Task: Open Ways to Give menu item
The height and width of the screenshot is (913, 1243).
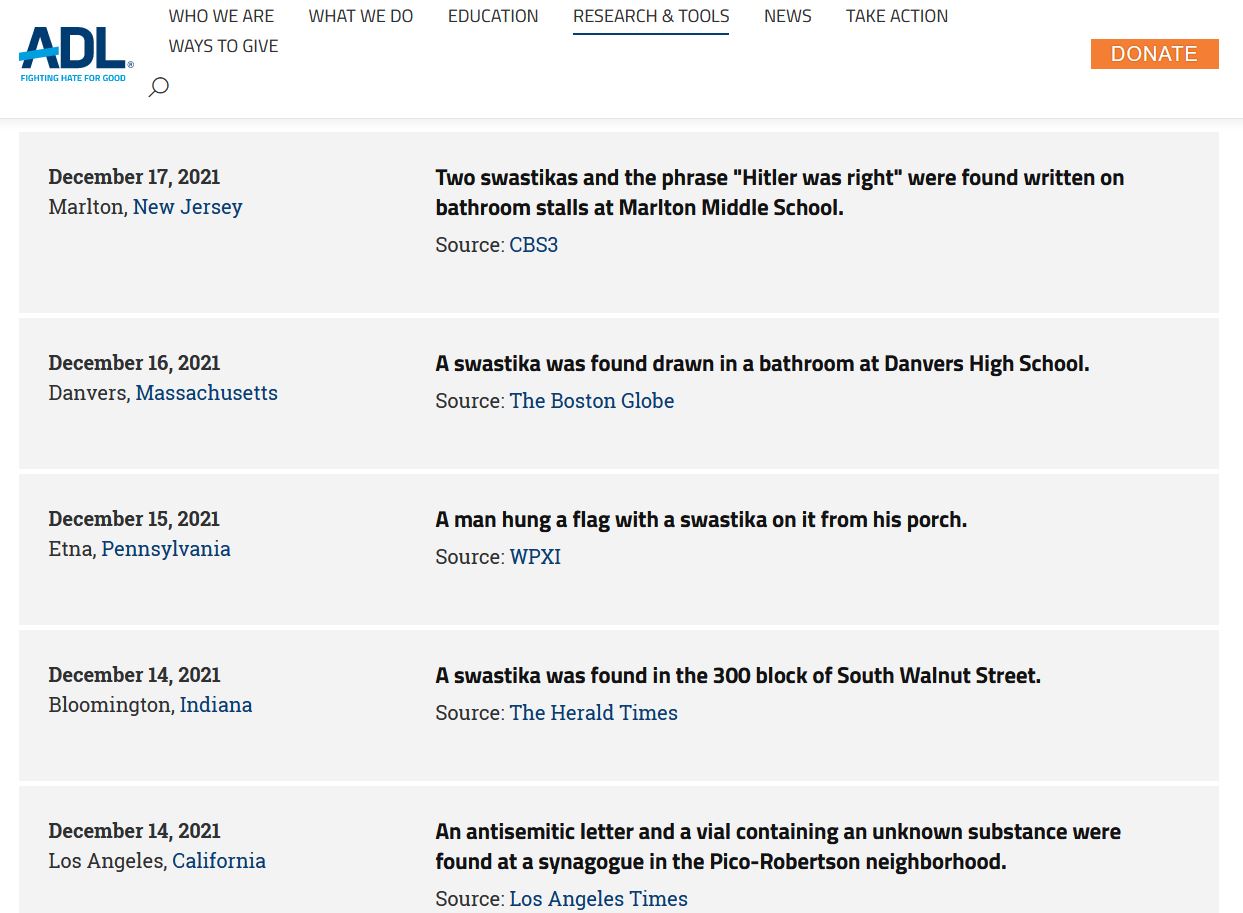Action: [223, 46]
